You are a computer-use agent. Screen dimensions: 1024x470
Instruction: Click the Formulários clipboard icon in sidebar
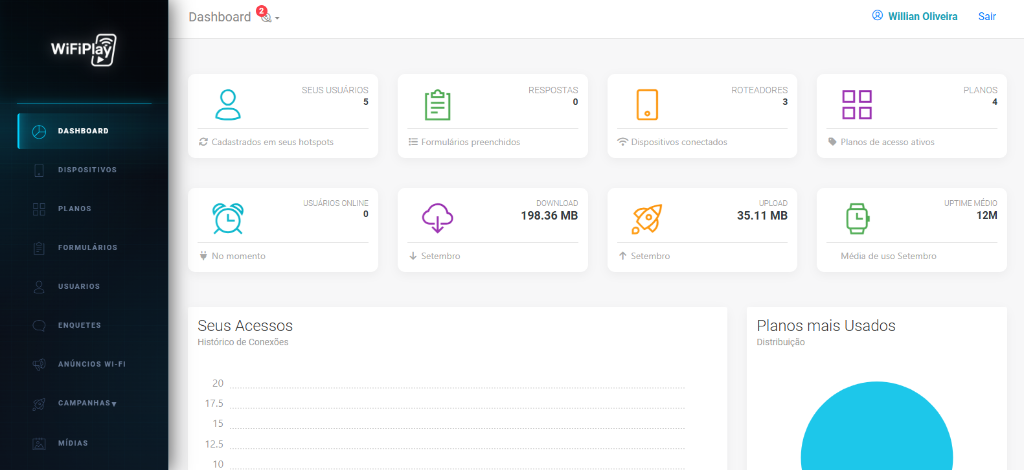(39, 248)
